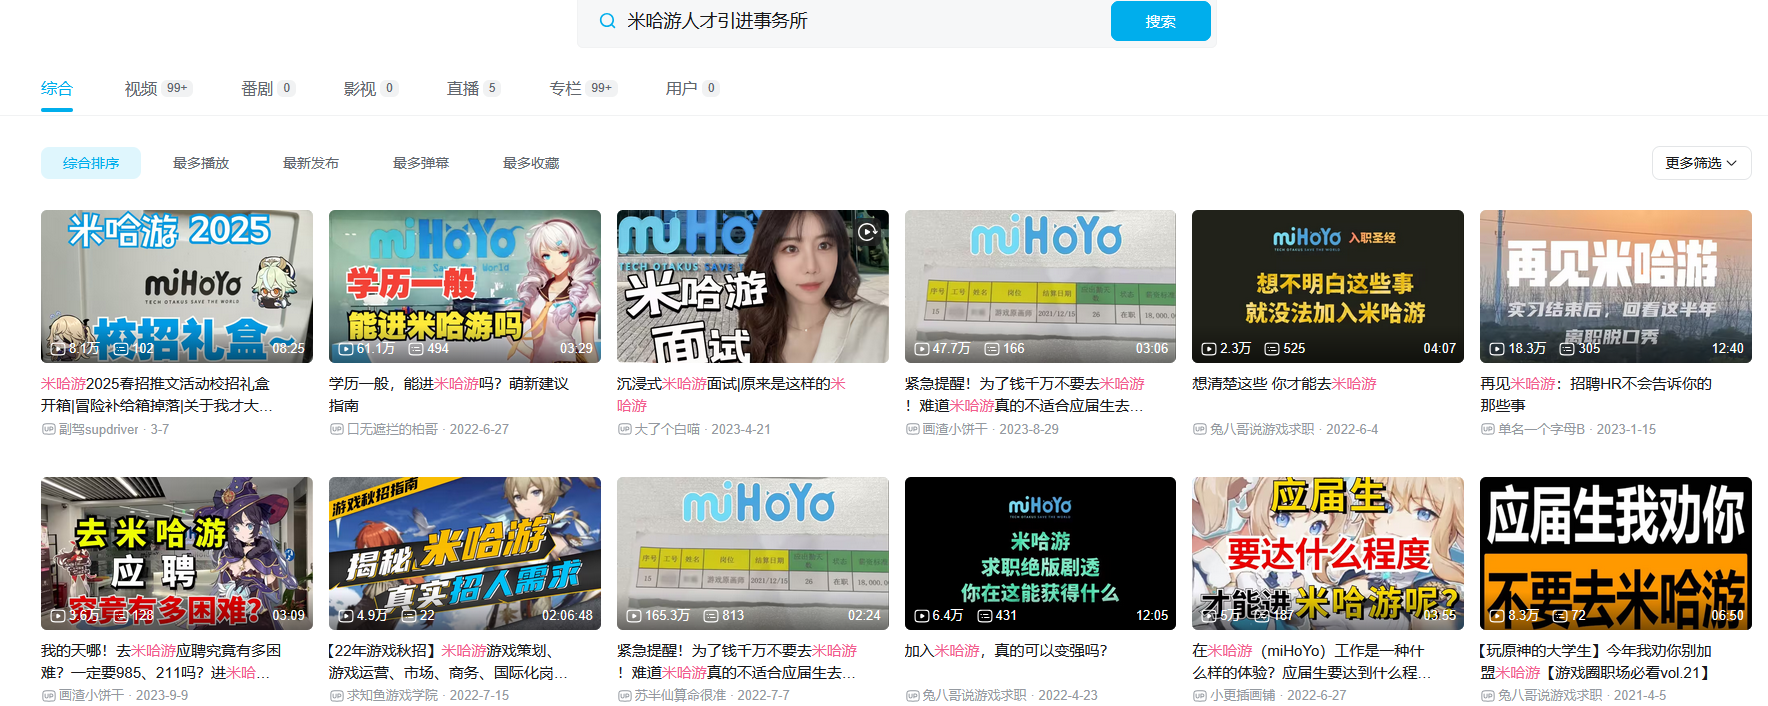Sort results by 最多收藏

click(531, 163)
